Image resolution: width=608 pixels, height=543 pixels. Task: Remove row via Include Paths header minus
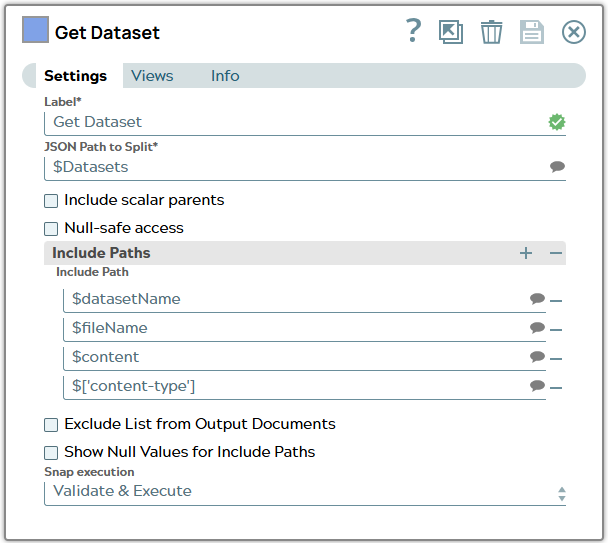(556, 253)
